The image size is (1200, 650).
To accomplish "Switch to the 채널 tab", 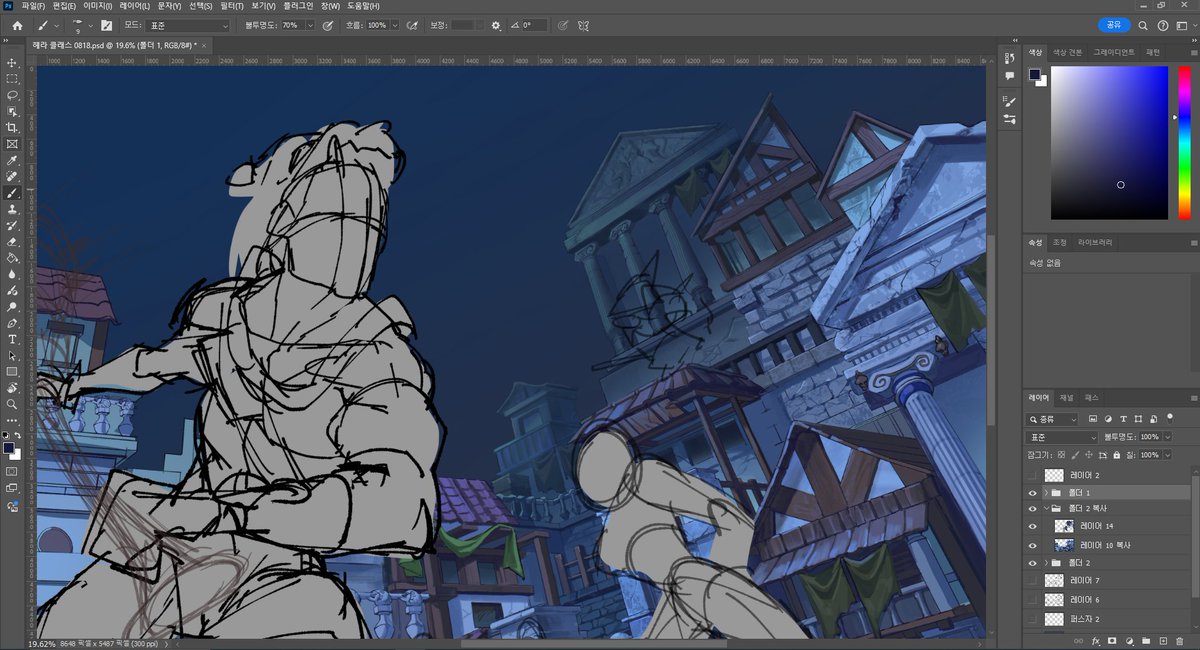I will (1066, 397).
